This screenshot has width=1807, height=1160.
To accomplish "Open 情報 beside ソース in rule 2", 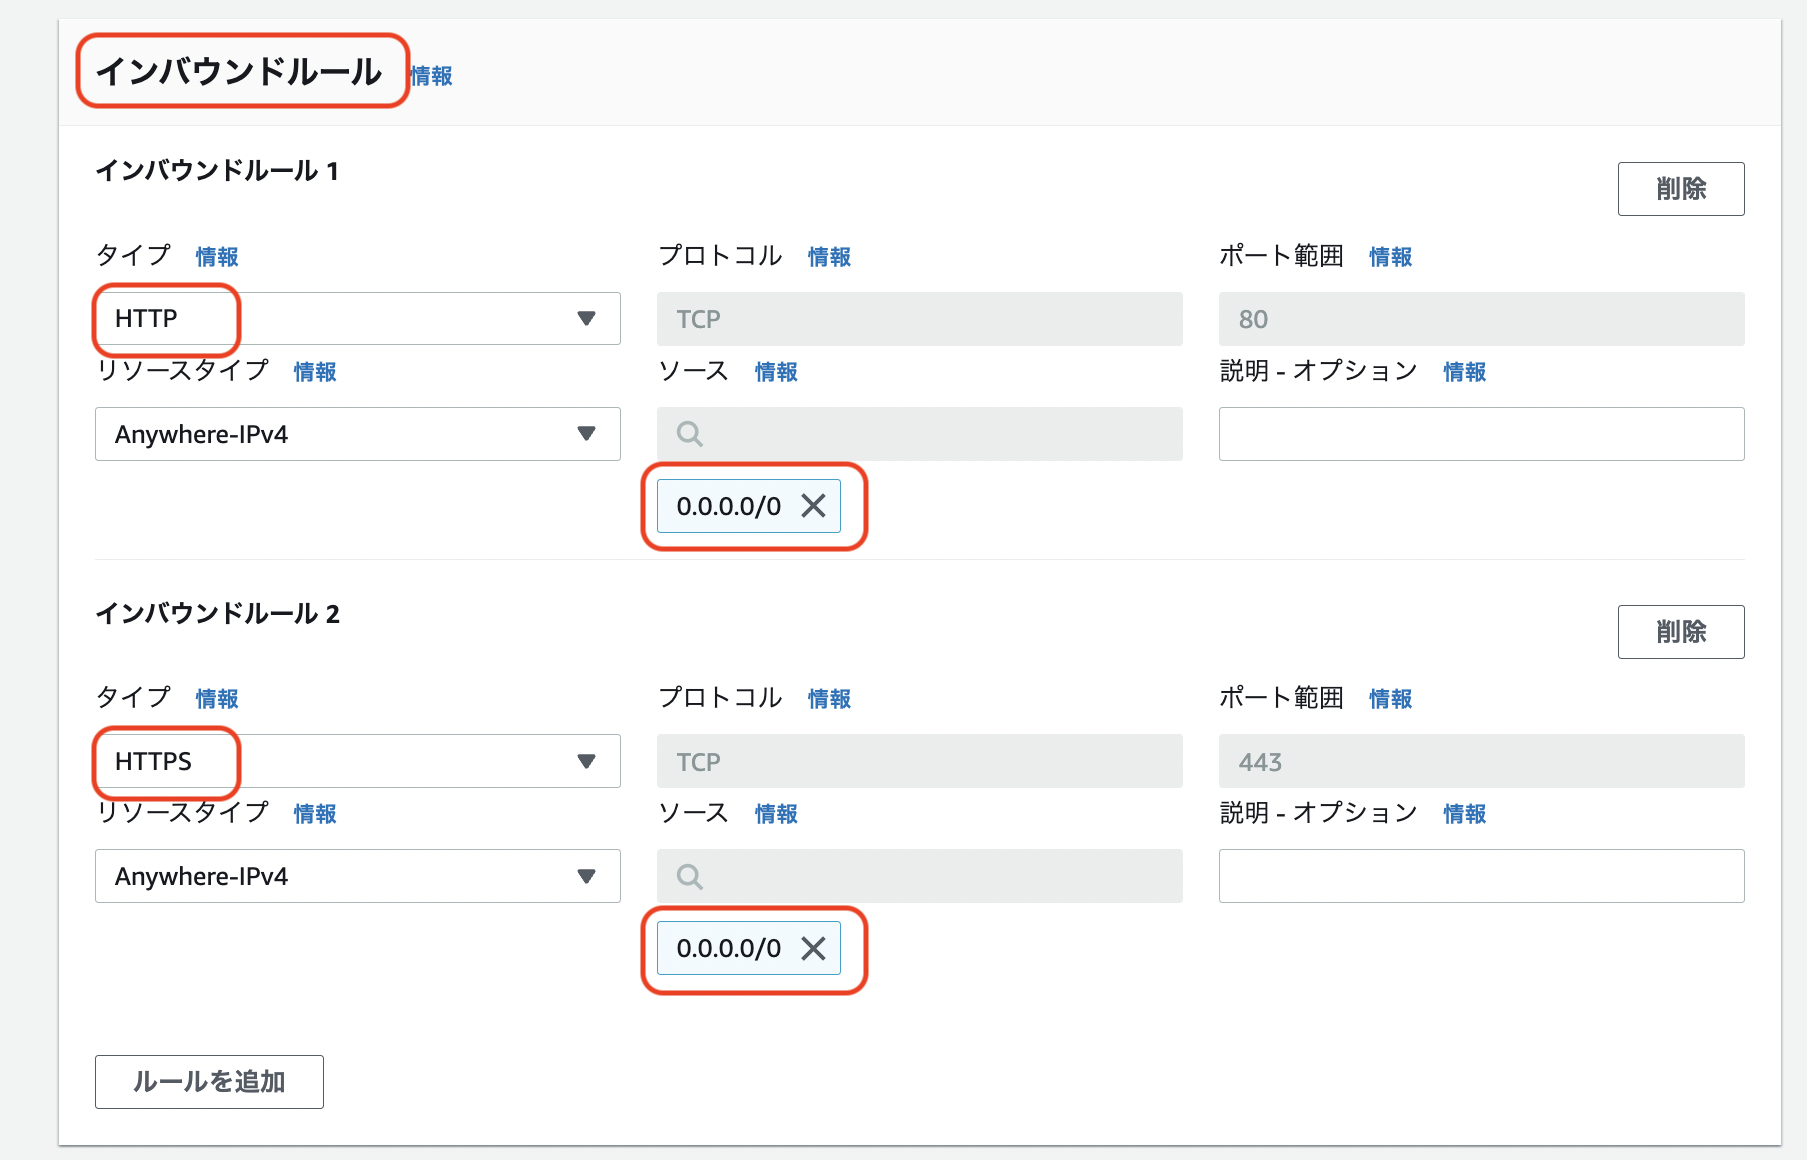I will point(776,813).
